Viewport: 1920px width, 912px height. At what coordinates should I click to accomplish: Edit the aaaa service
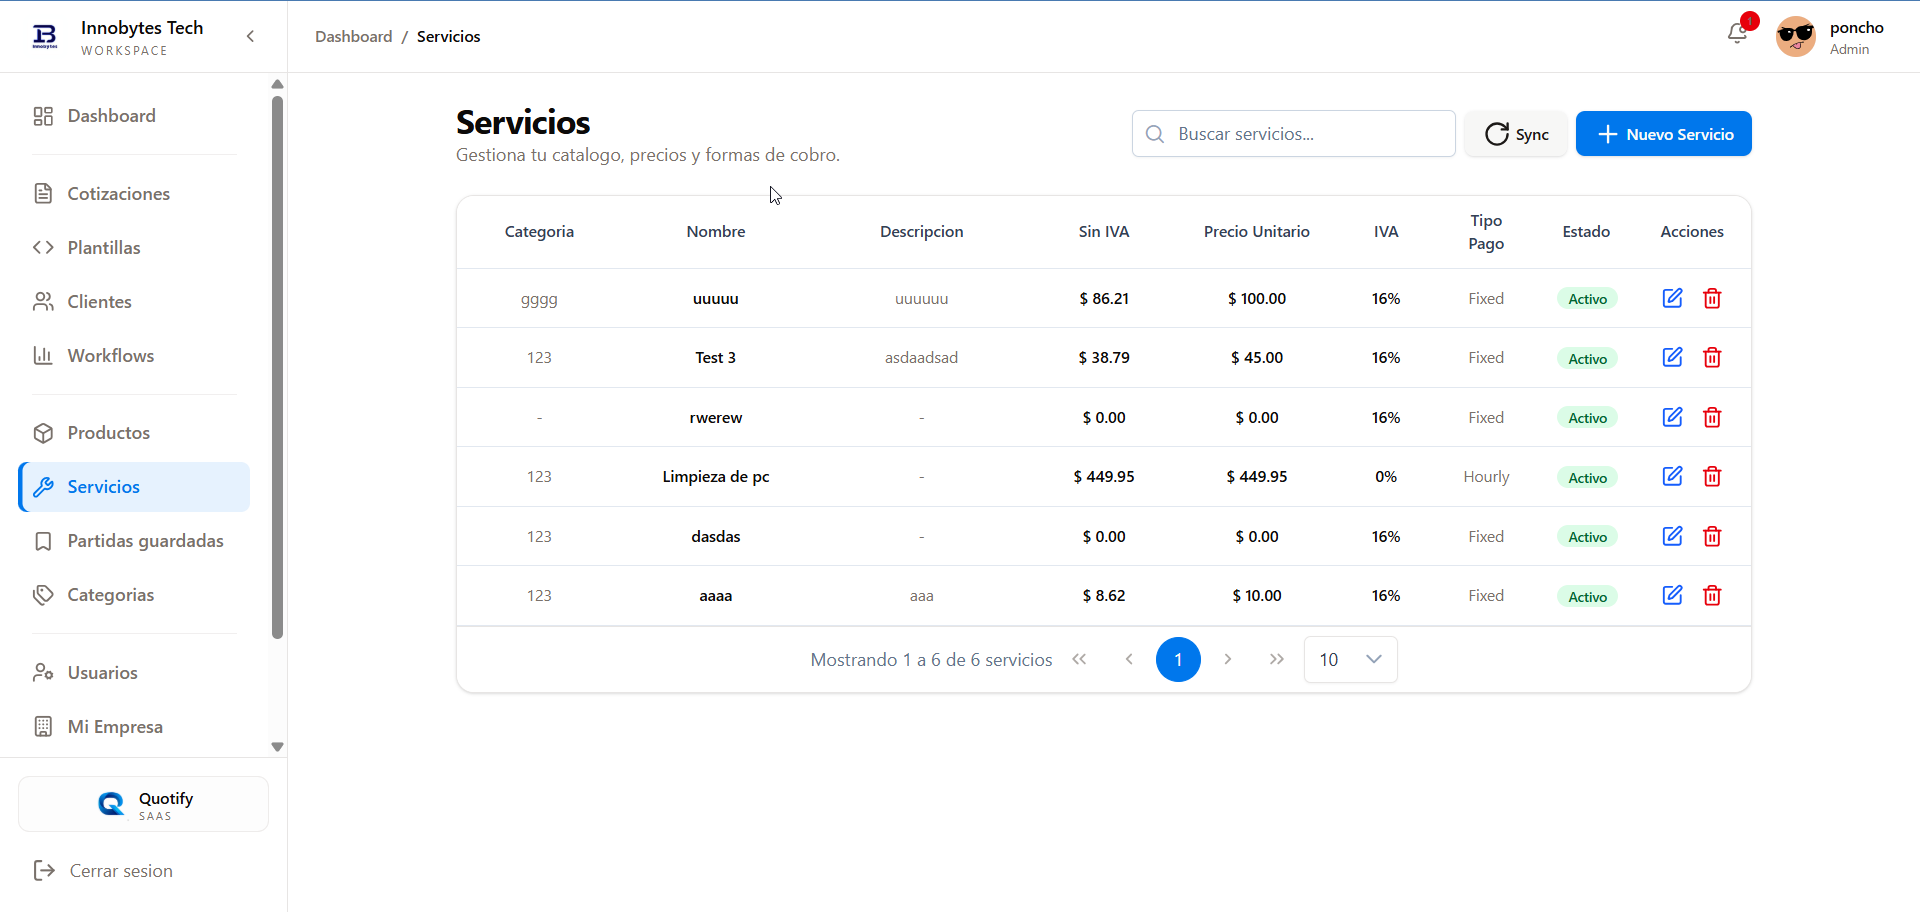[1672, 595]
